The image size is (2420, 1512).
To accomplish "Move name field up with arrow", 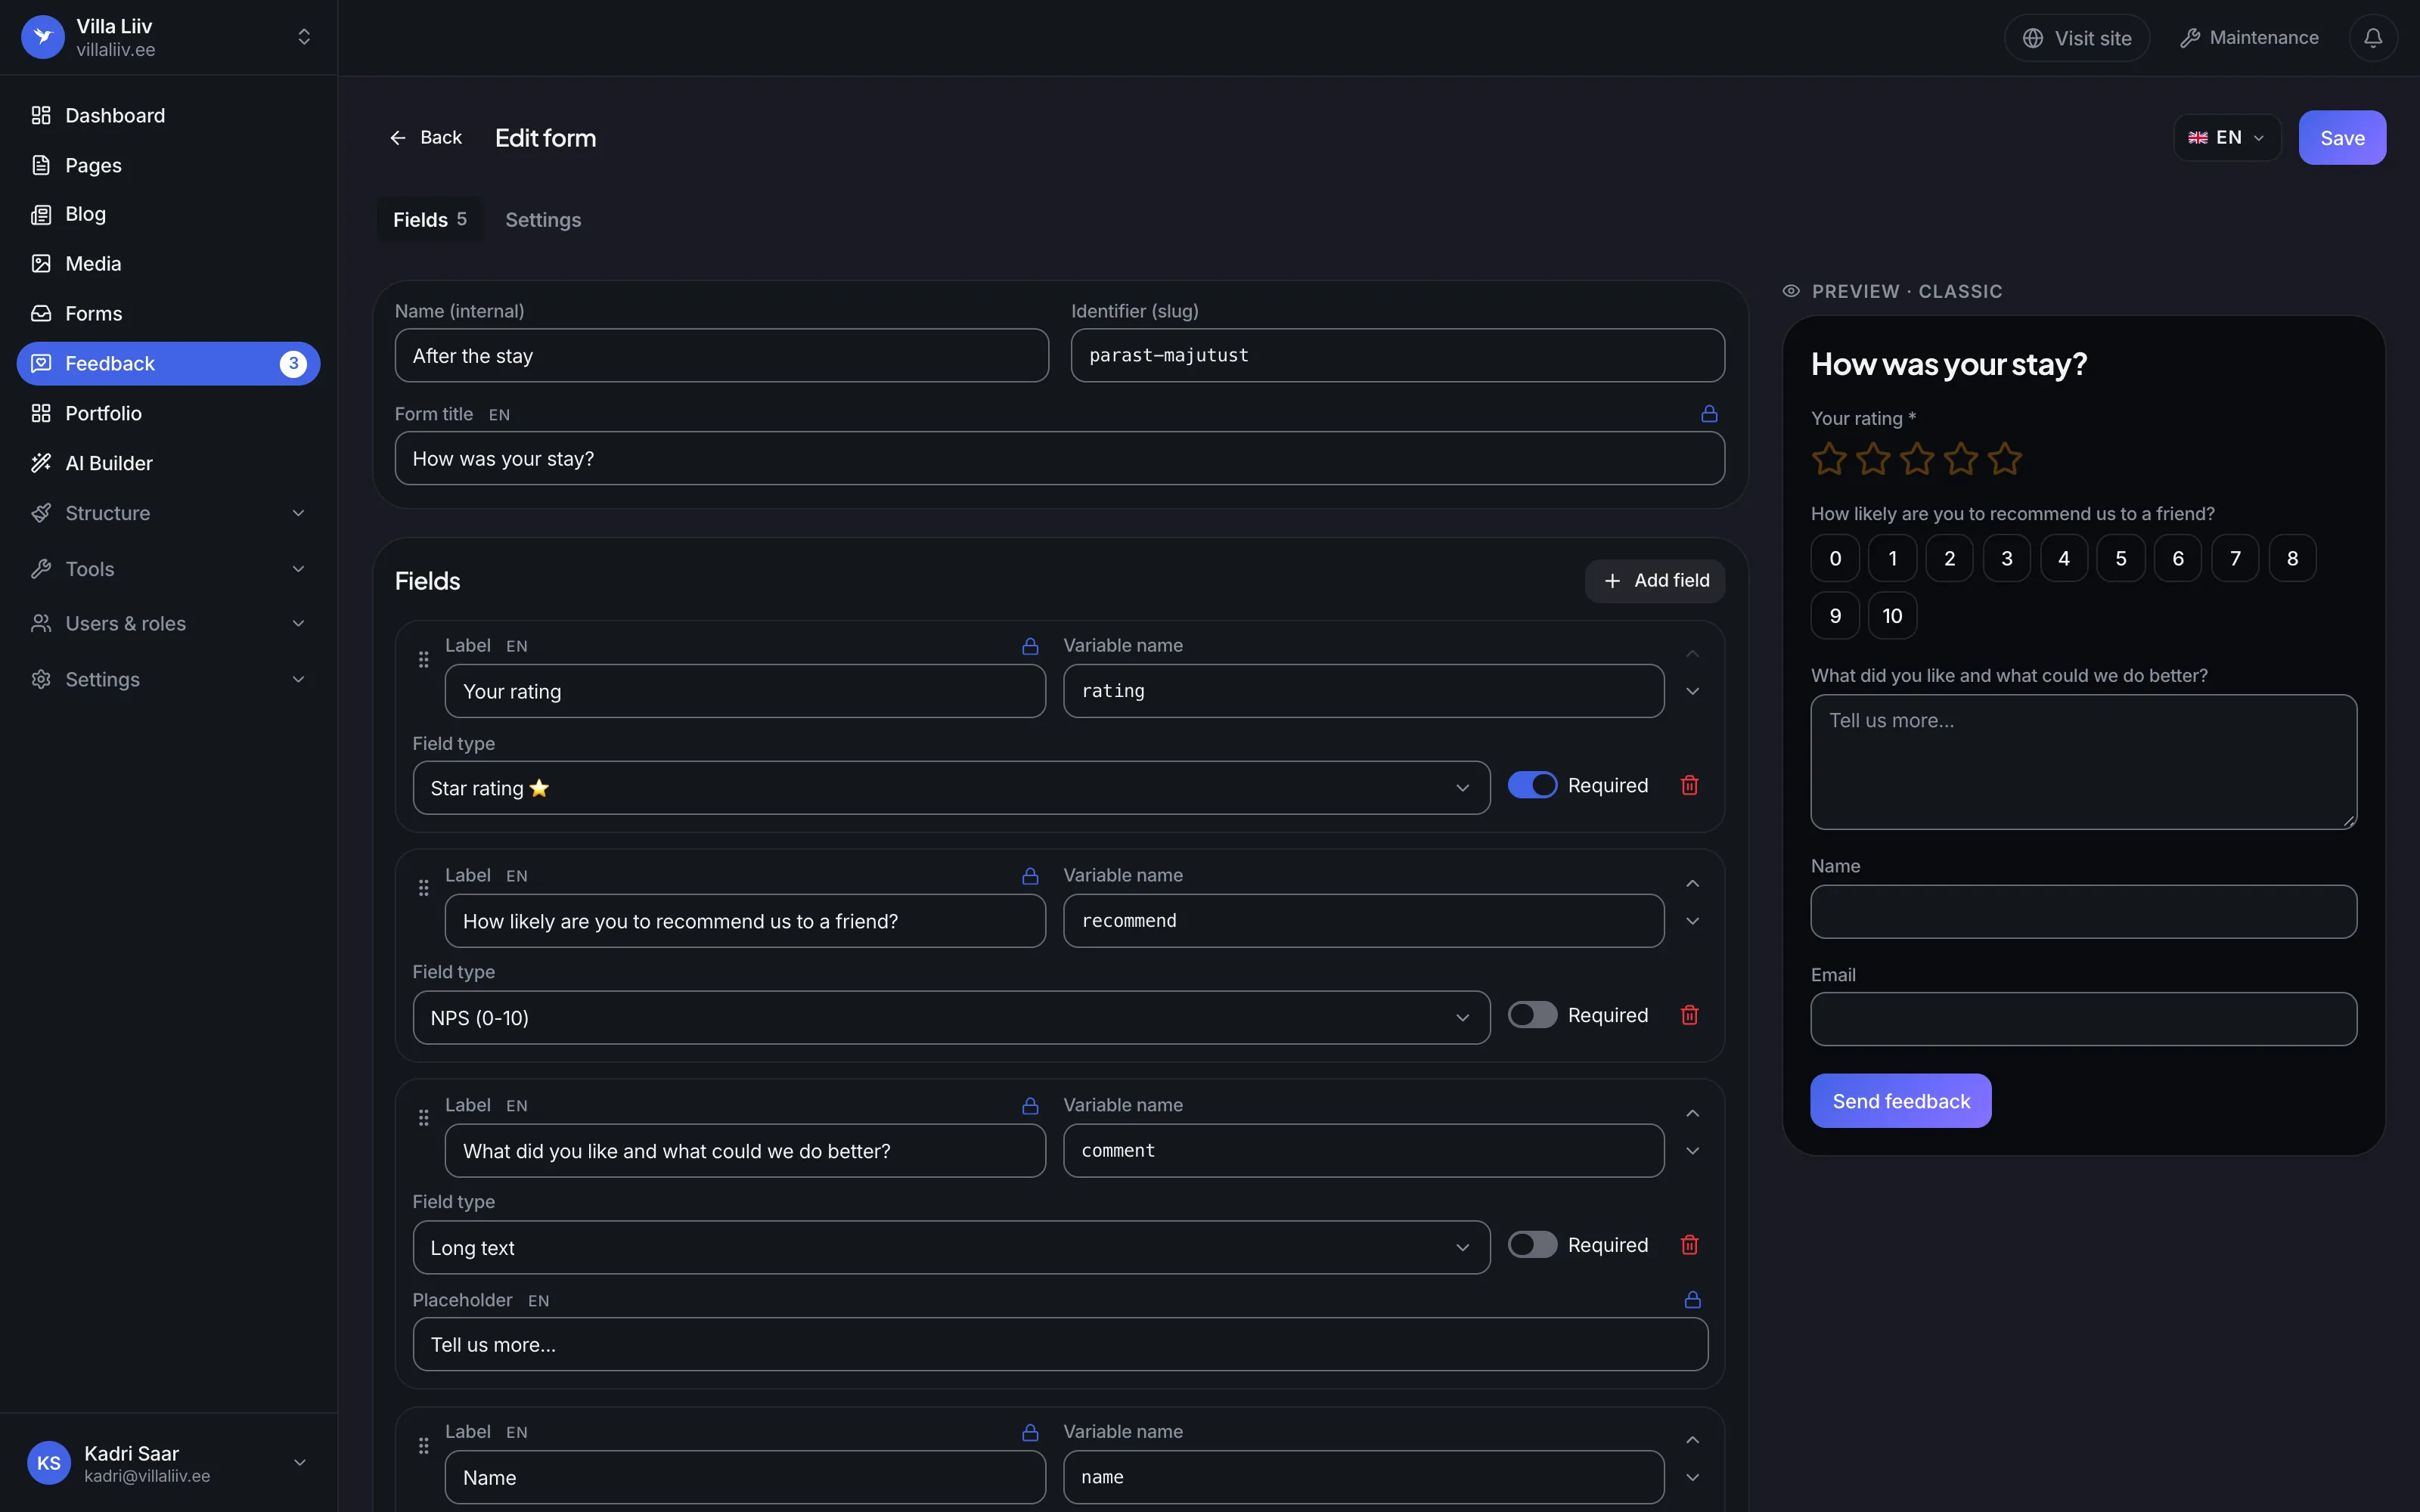I will click(1692, 1441).
